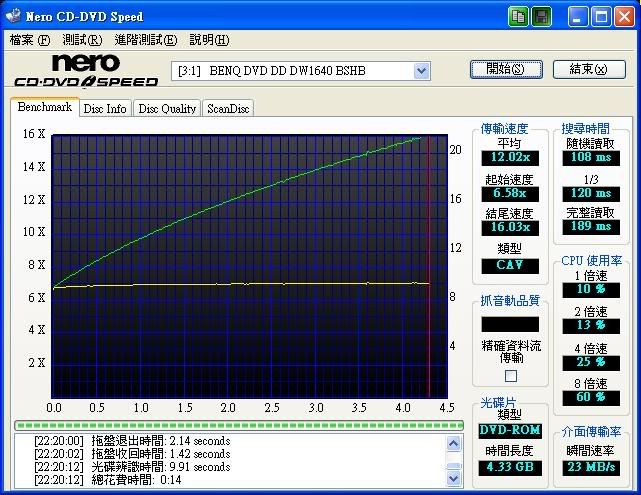Toggle the 精確資料流傳輸 checkbox
This screenshot has width=641, height=495.
(510, 376)
